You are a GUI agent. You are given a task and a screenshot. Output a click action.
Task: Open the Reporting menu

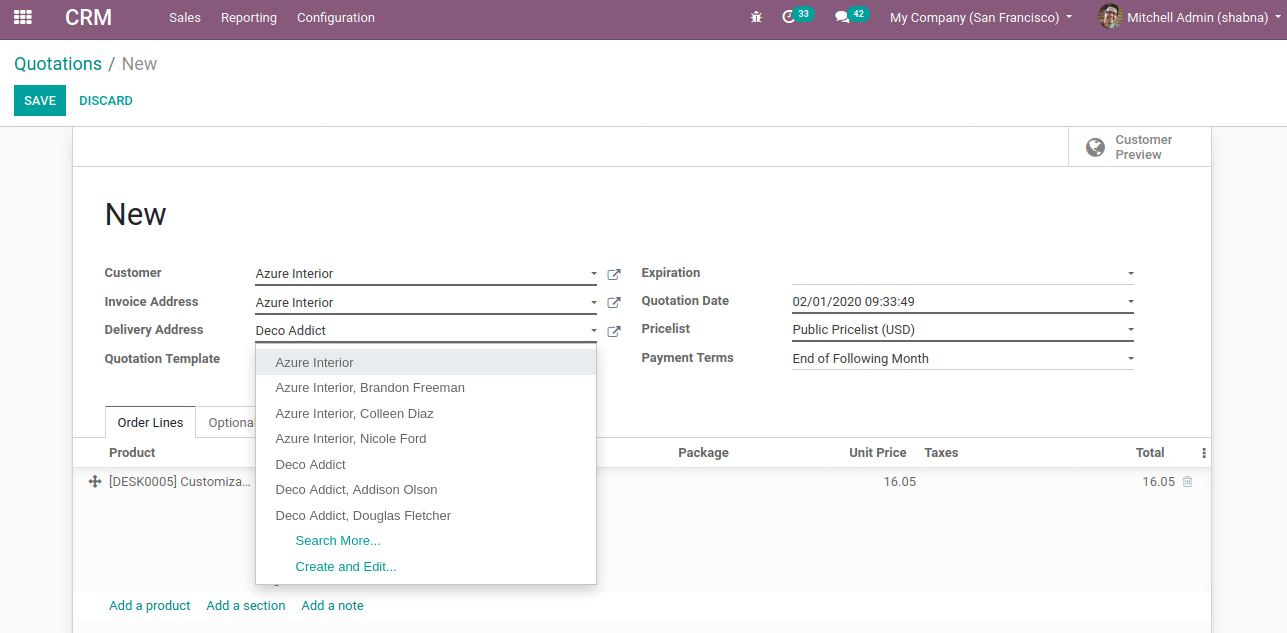(x=249, y=17)
